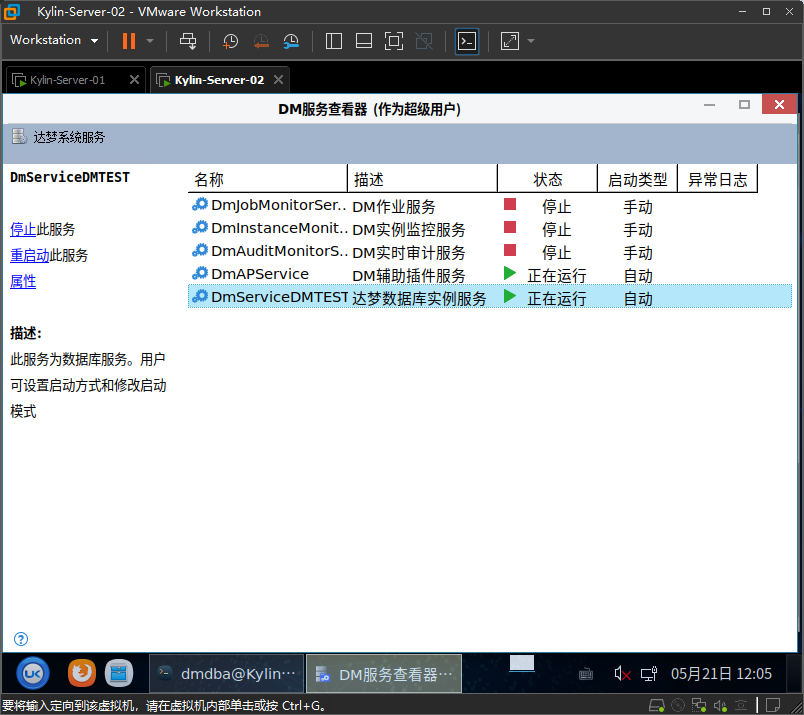This screenshot has height=715, width=804.
Task: Click the gear icon beside DmJobMonitorSer..
Action: pyautogui.click(x=200, y=204)
